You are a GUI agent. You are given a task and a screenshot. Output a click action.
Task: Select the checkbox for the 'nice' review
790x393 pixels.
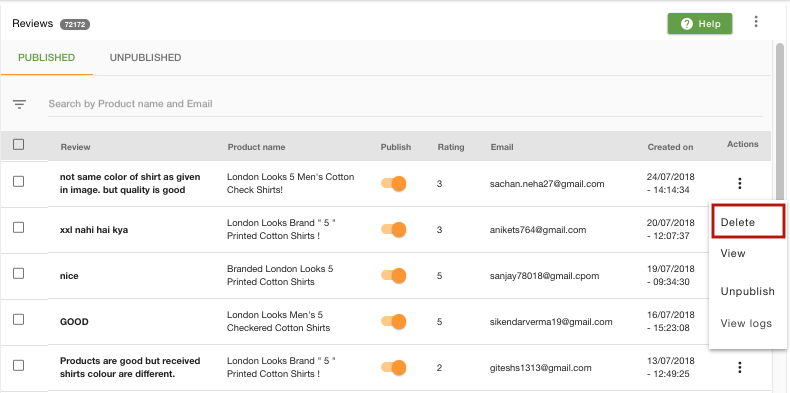[x=19, y=273]
